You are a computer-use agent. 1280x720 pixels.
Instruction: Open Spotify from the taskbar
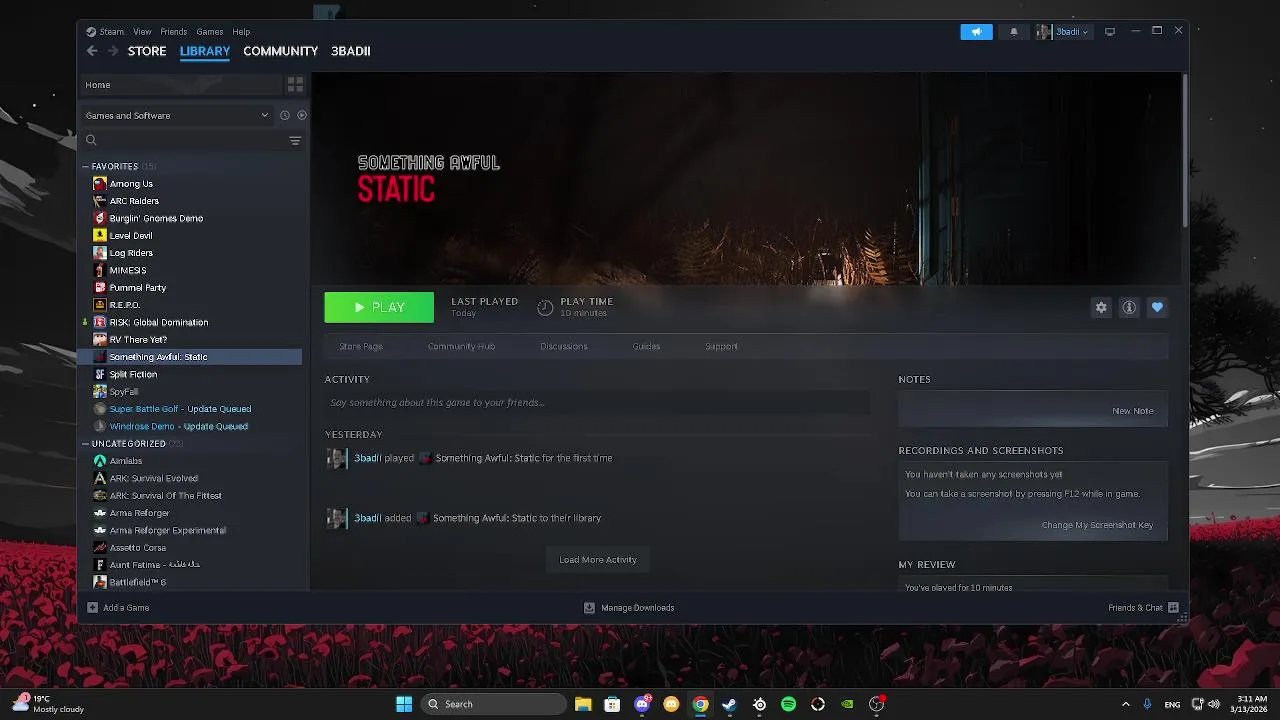[x=788, y=704]
